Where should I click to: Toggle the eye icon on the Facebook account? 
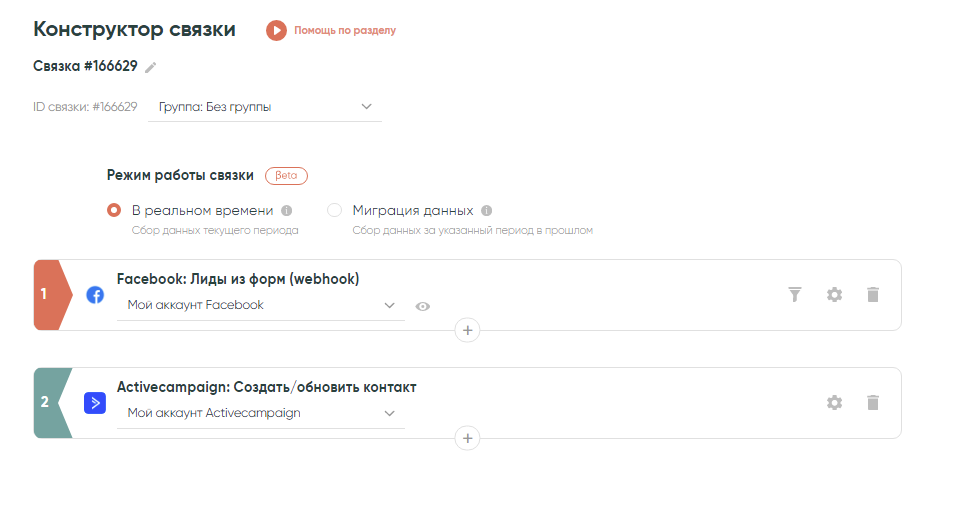423,306
